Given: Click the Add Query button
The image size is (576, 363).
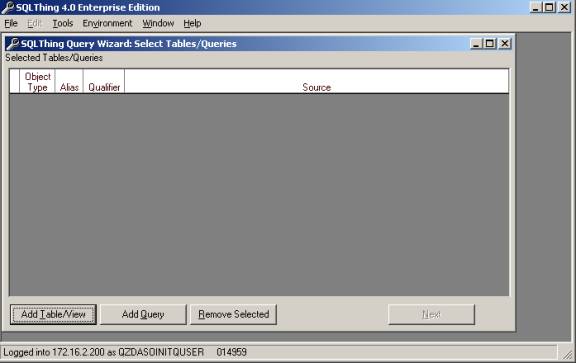Looking at the screenshot, I should pyautogui.click(x=143, y=315).
